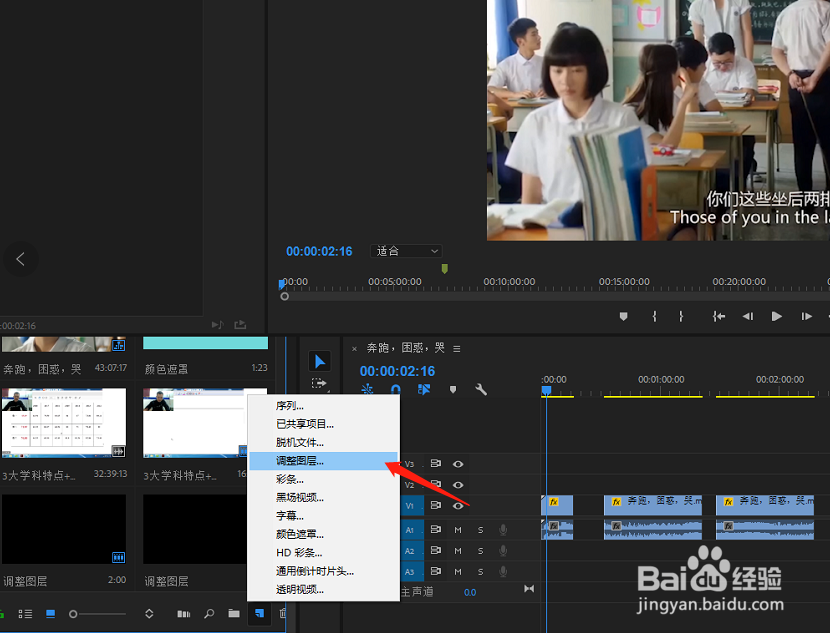Click program monitor zoom scroll handle
Viewport: 830px width, 633px height.
click(285, 296)
